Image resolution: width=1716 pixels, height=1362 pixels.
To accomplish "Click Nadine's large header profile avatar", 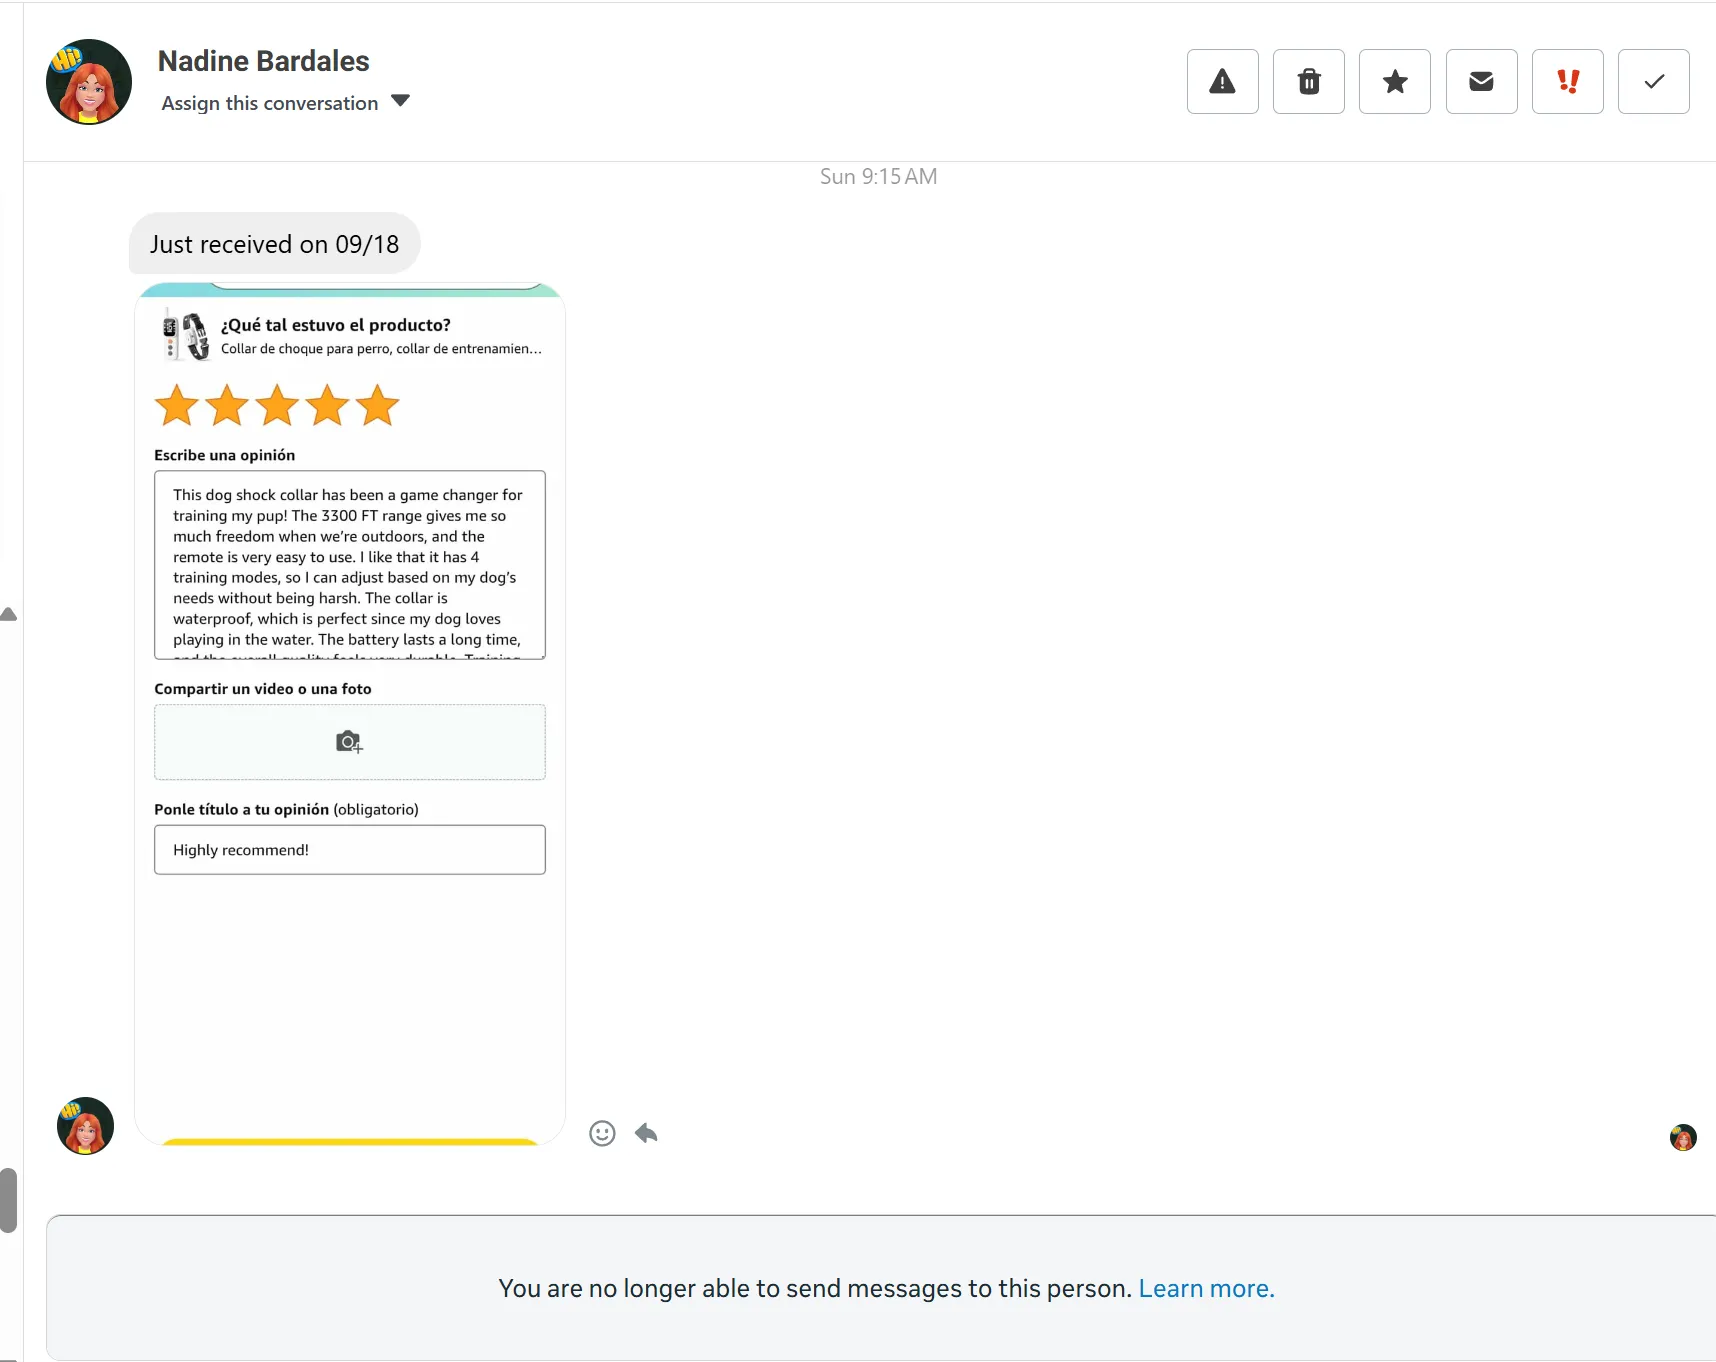I will click(89, 82).
